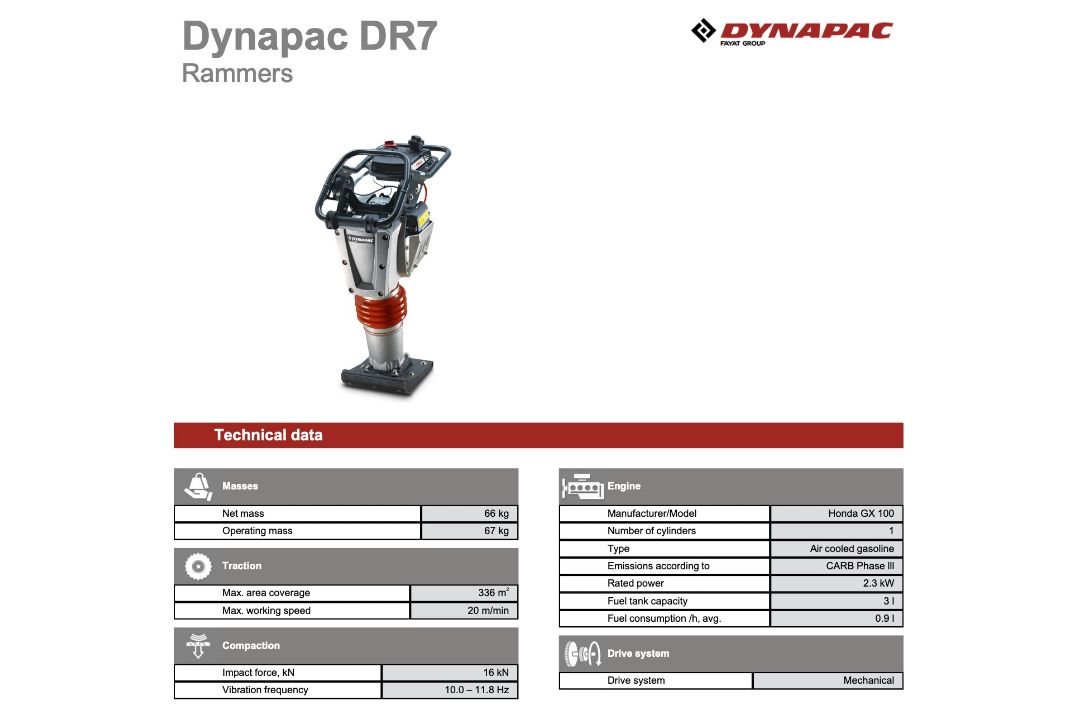Click the Traction section header text
Screen dimensions: 1080x720
(242, 566)
